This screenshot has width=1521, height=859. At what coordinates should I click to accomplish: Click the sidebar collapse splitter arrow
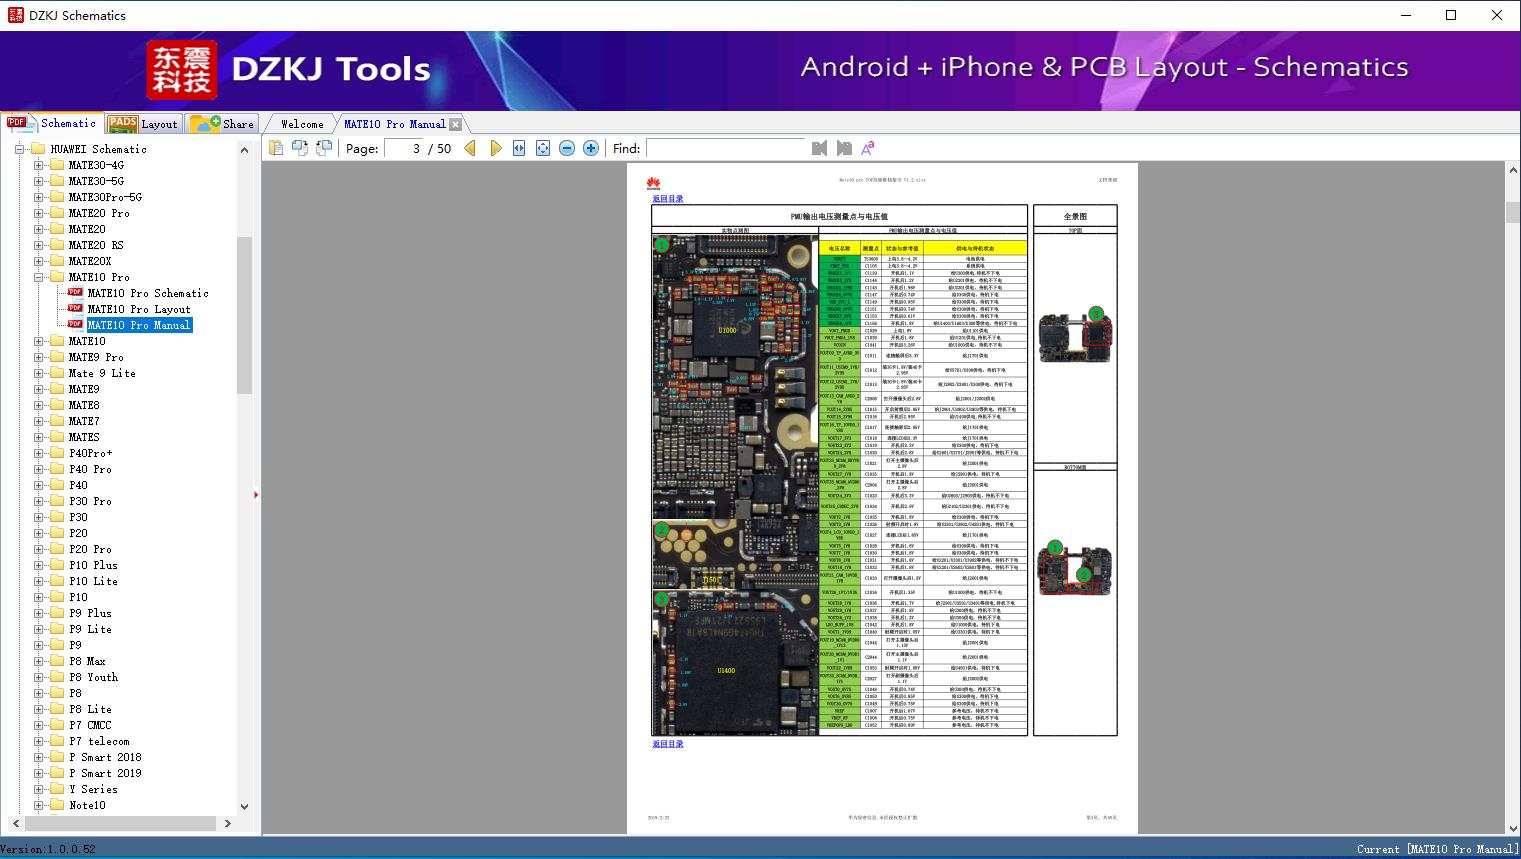(x=256, y=495)
